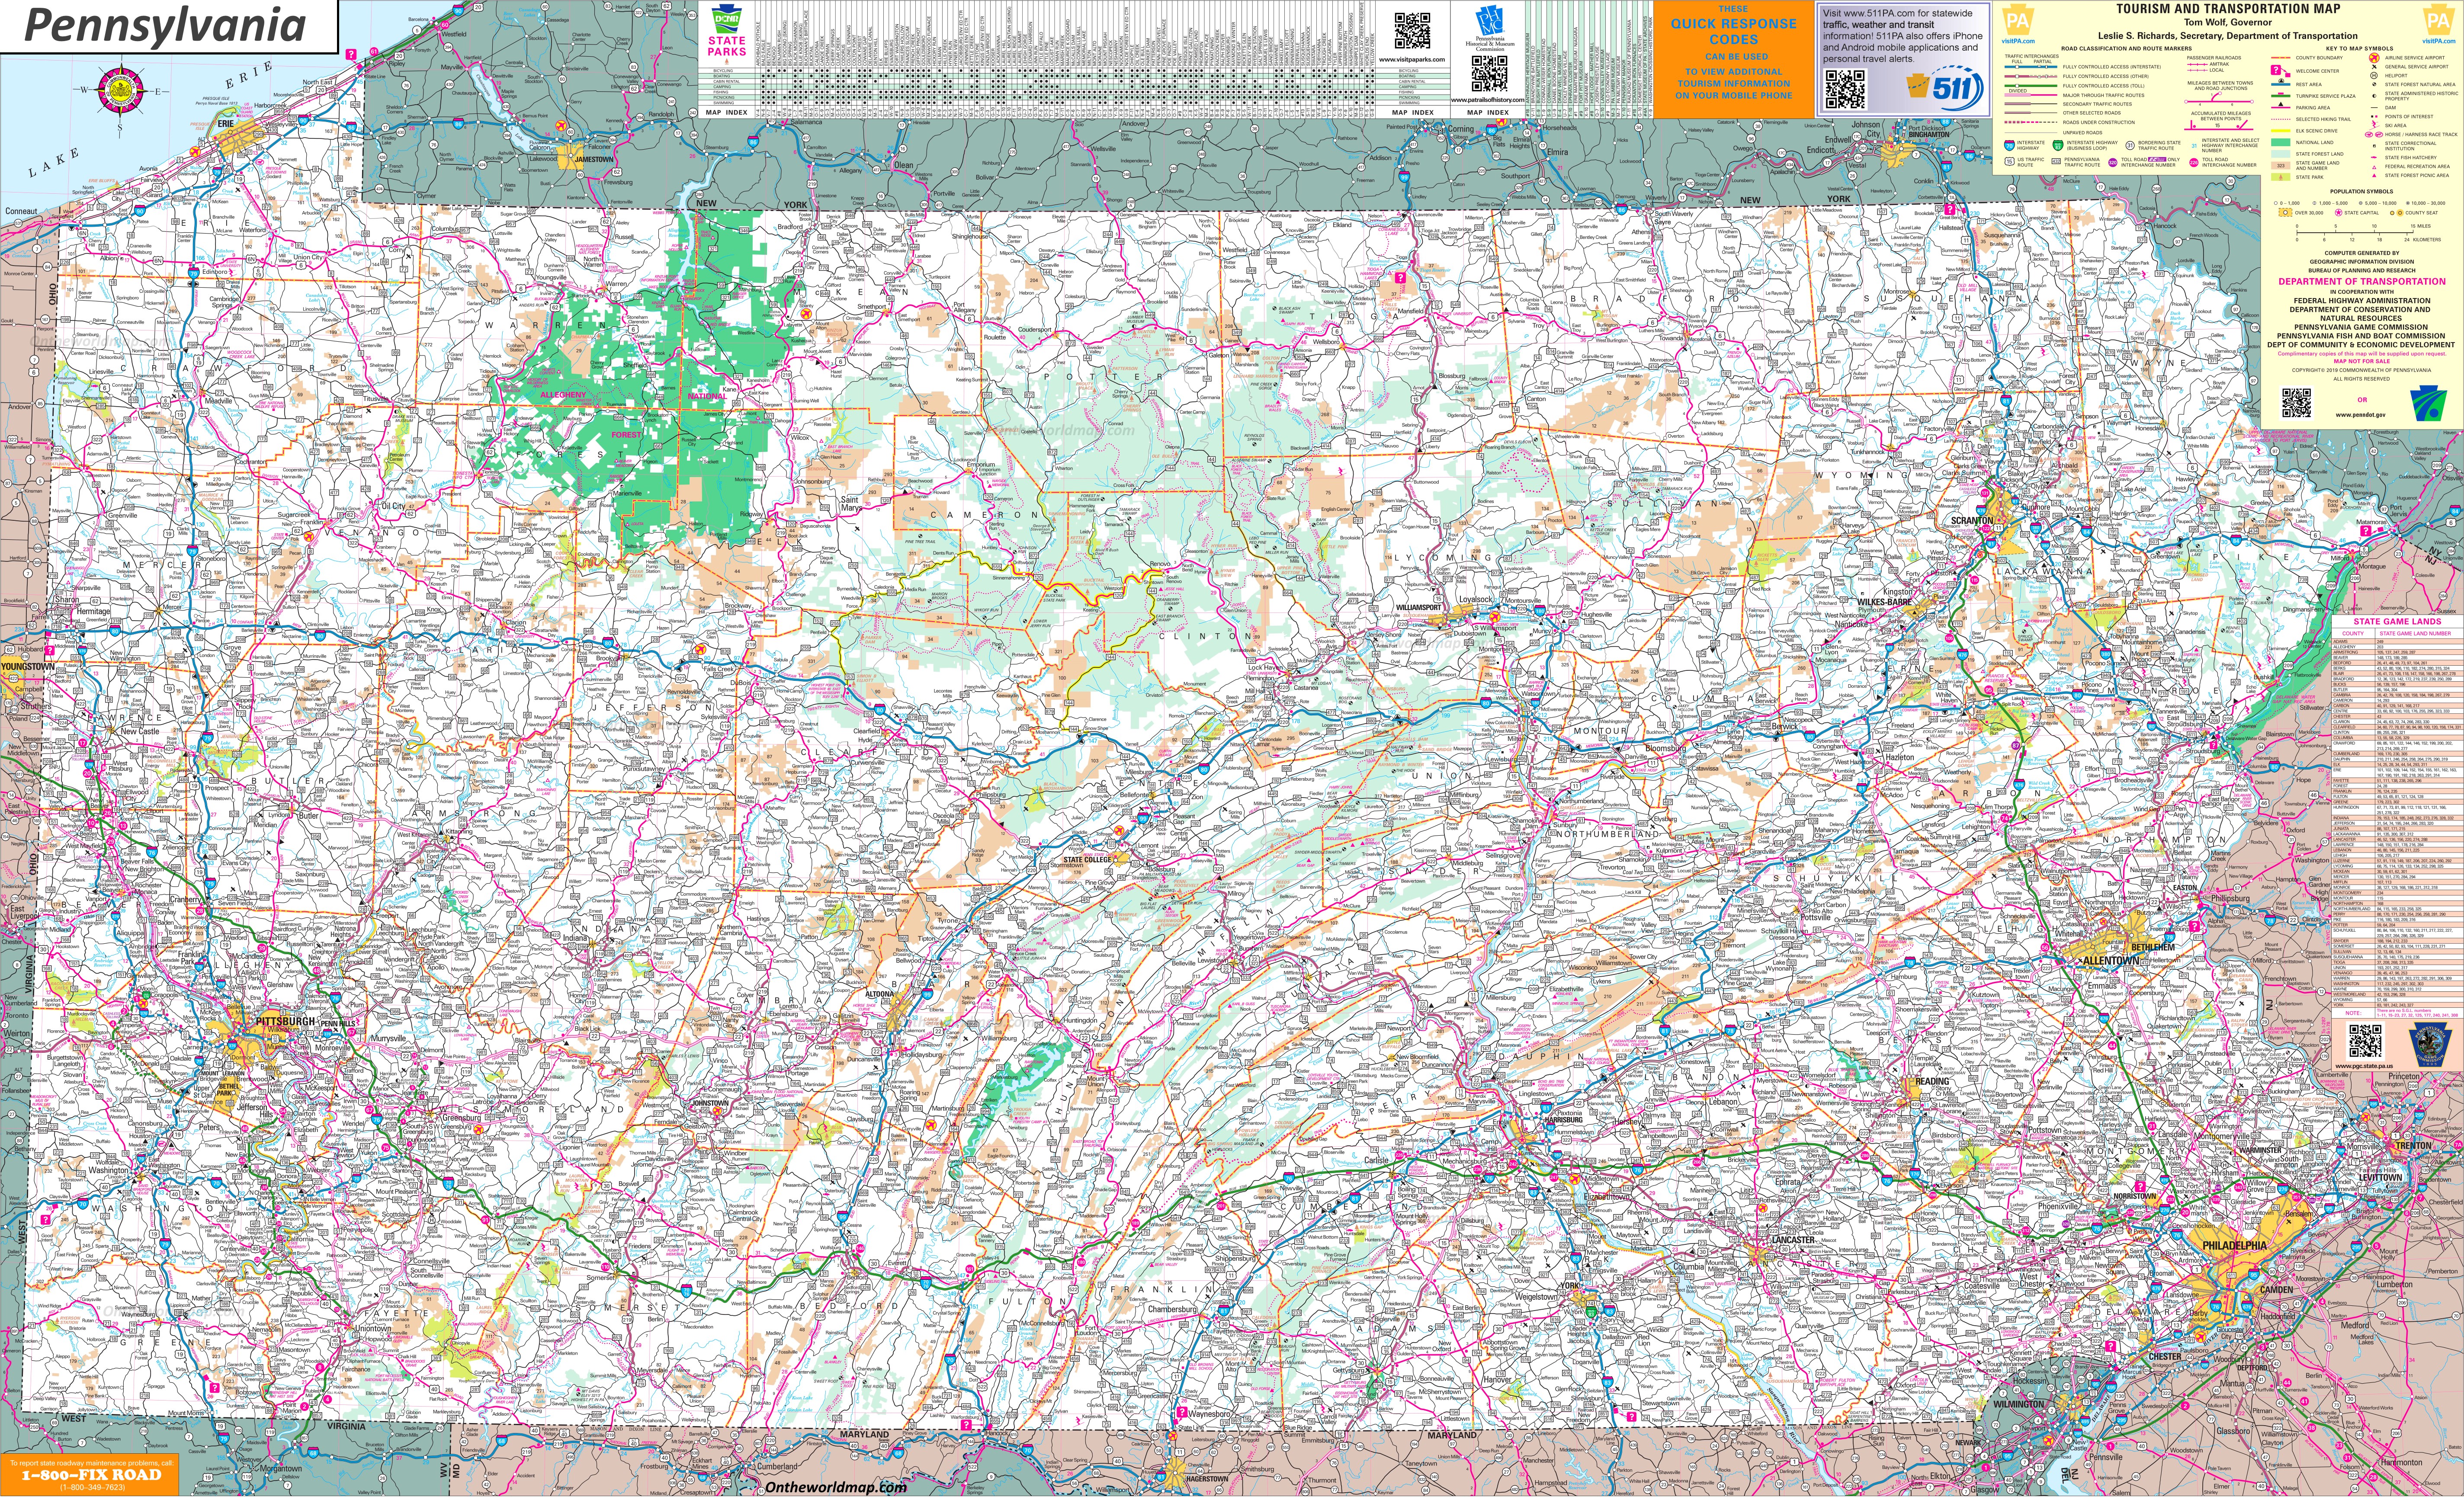Click the Airline Service Airport legend symbol
The image size is (2464, 1497).
(x=2374, y=58)
